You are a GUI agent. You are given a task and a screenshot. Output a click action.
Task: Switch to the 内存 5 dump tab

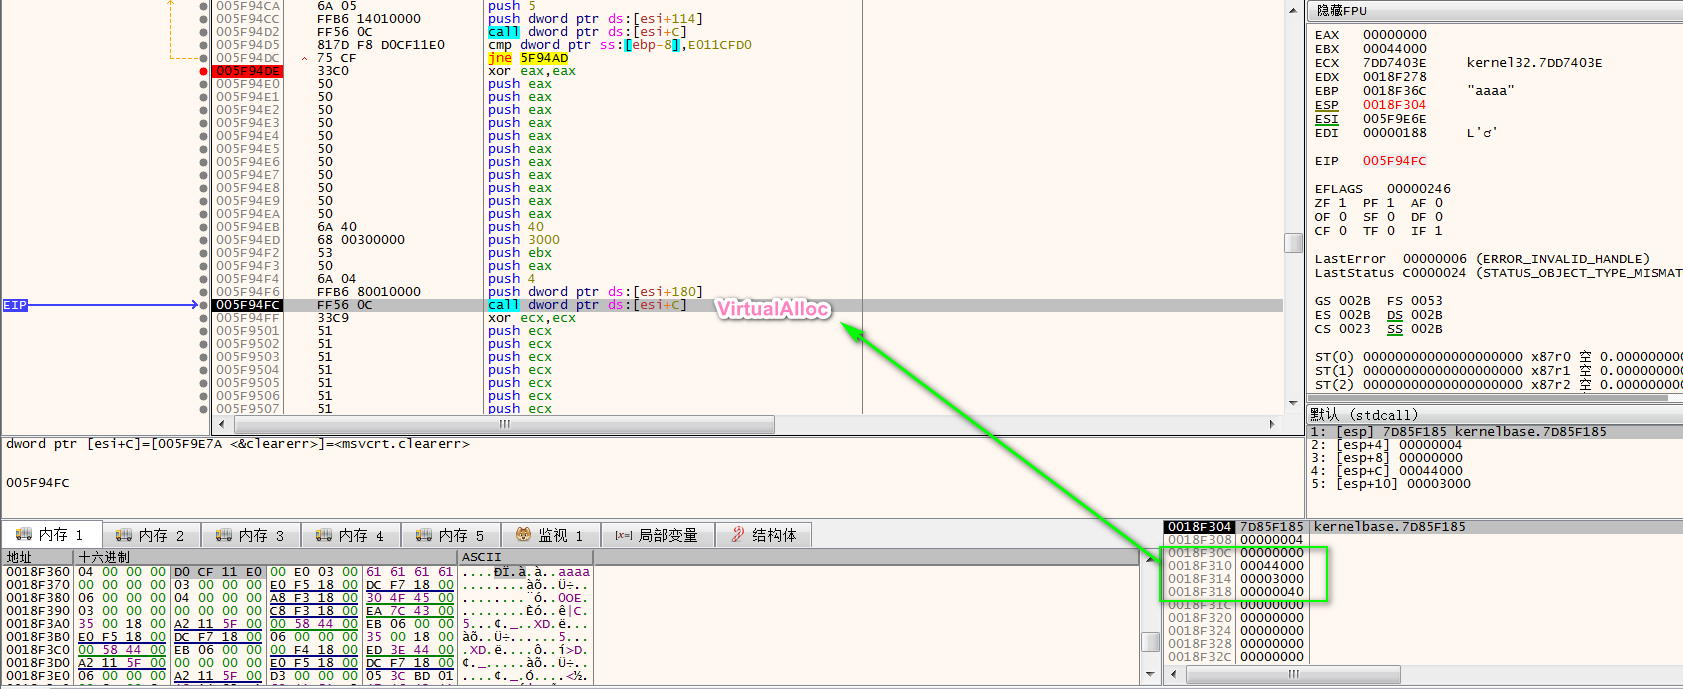click(x=450, y=535)
